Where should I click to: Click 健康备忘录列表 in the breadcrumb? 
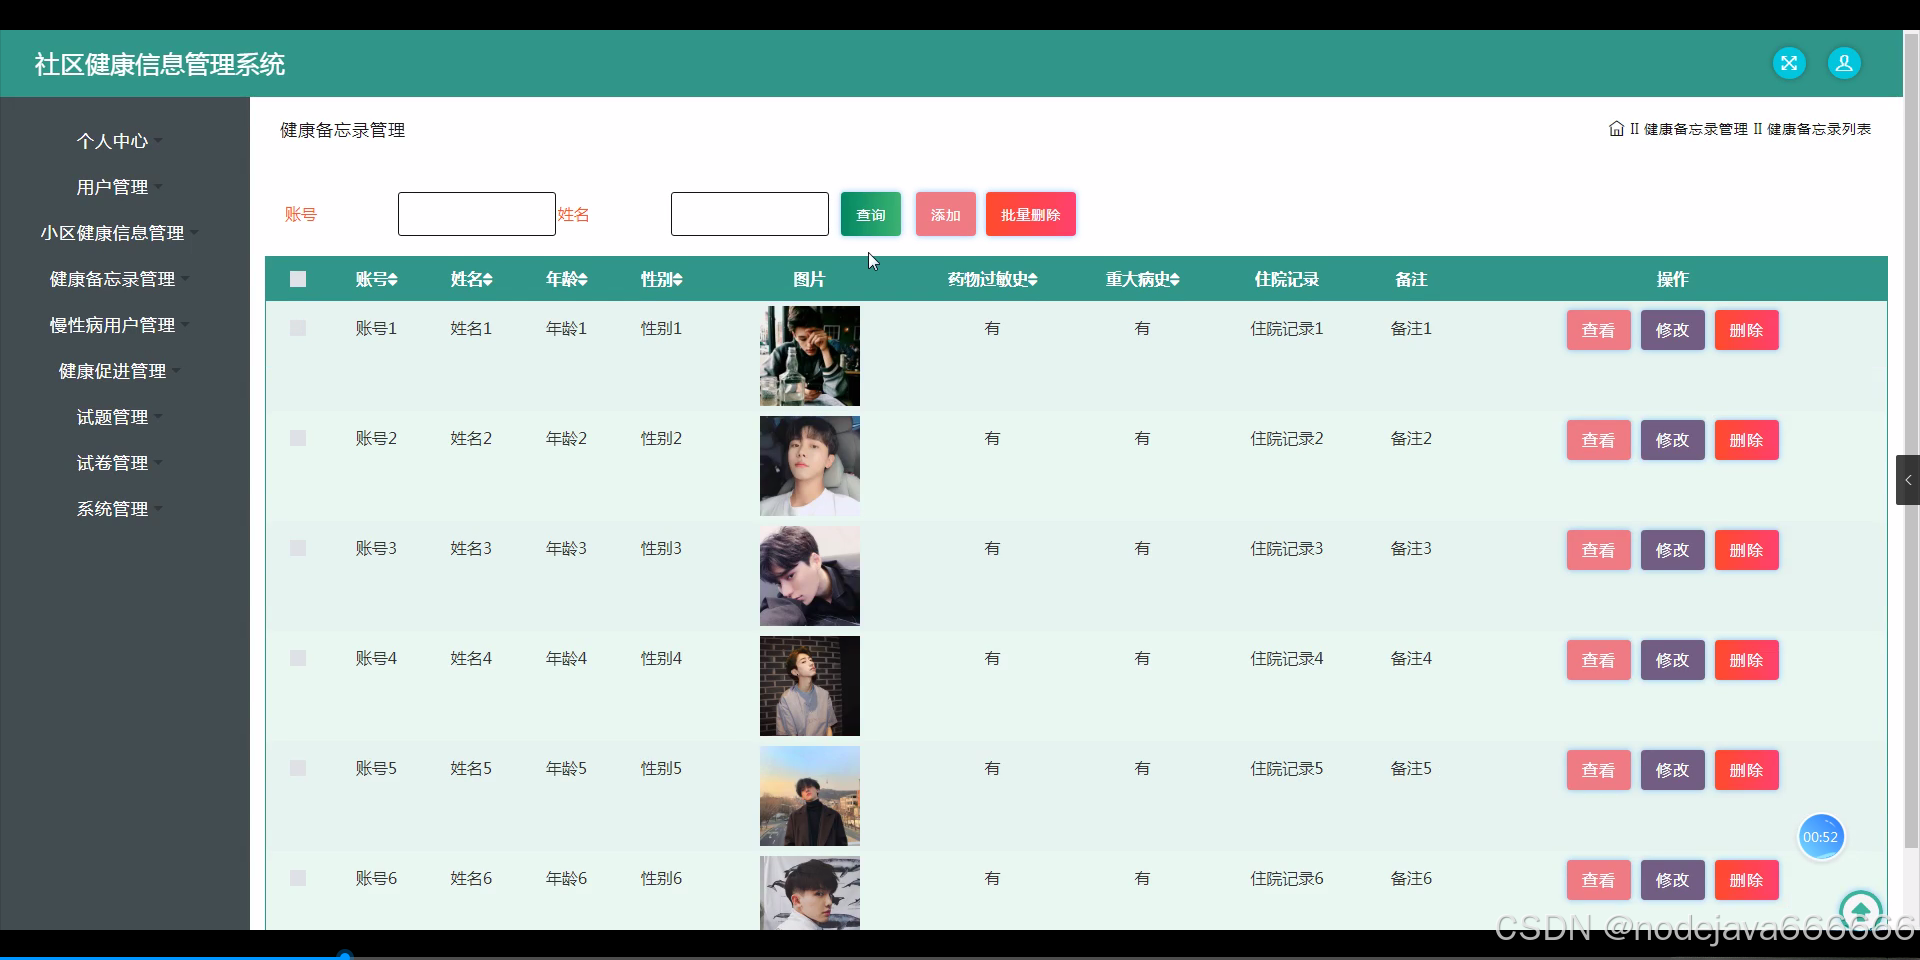(1819, 129)
